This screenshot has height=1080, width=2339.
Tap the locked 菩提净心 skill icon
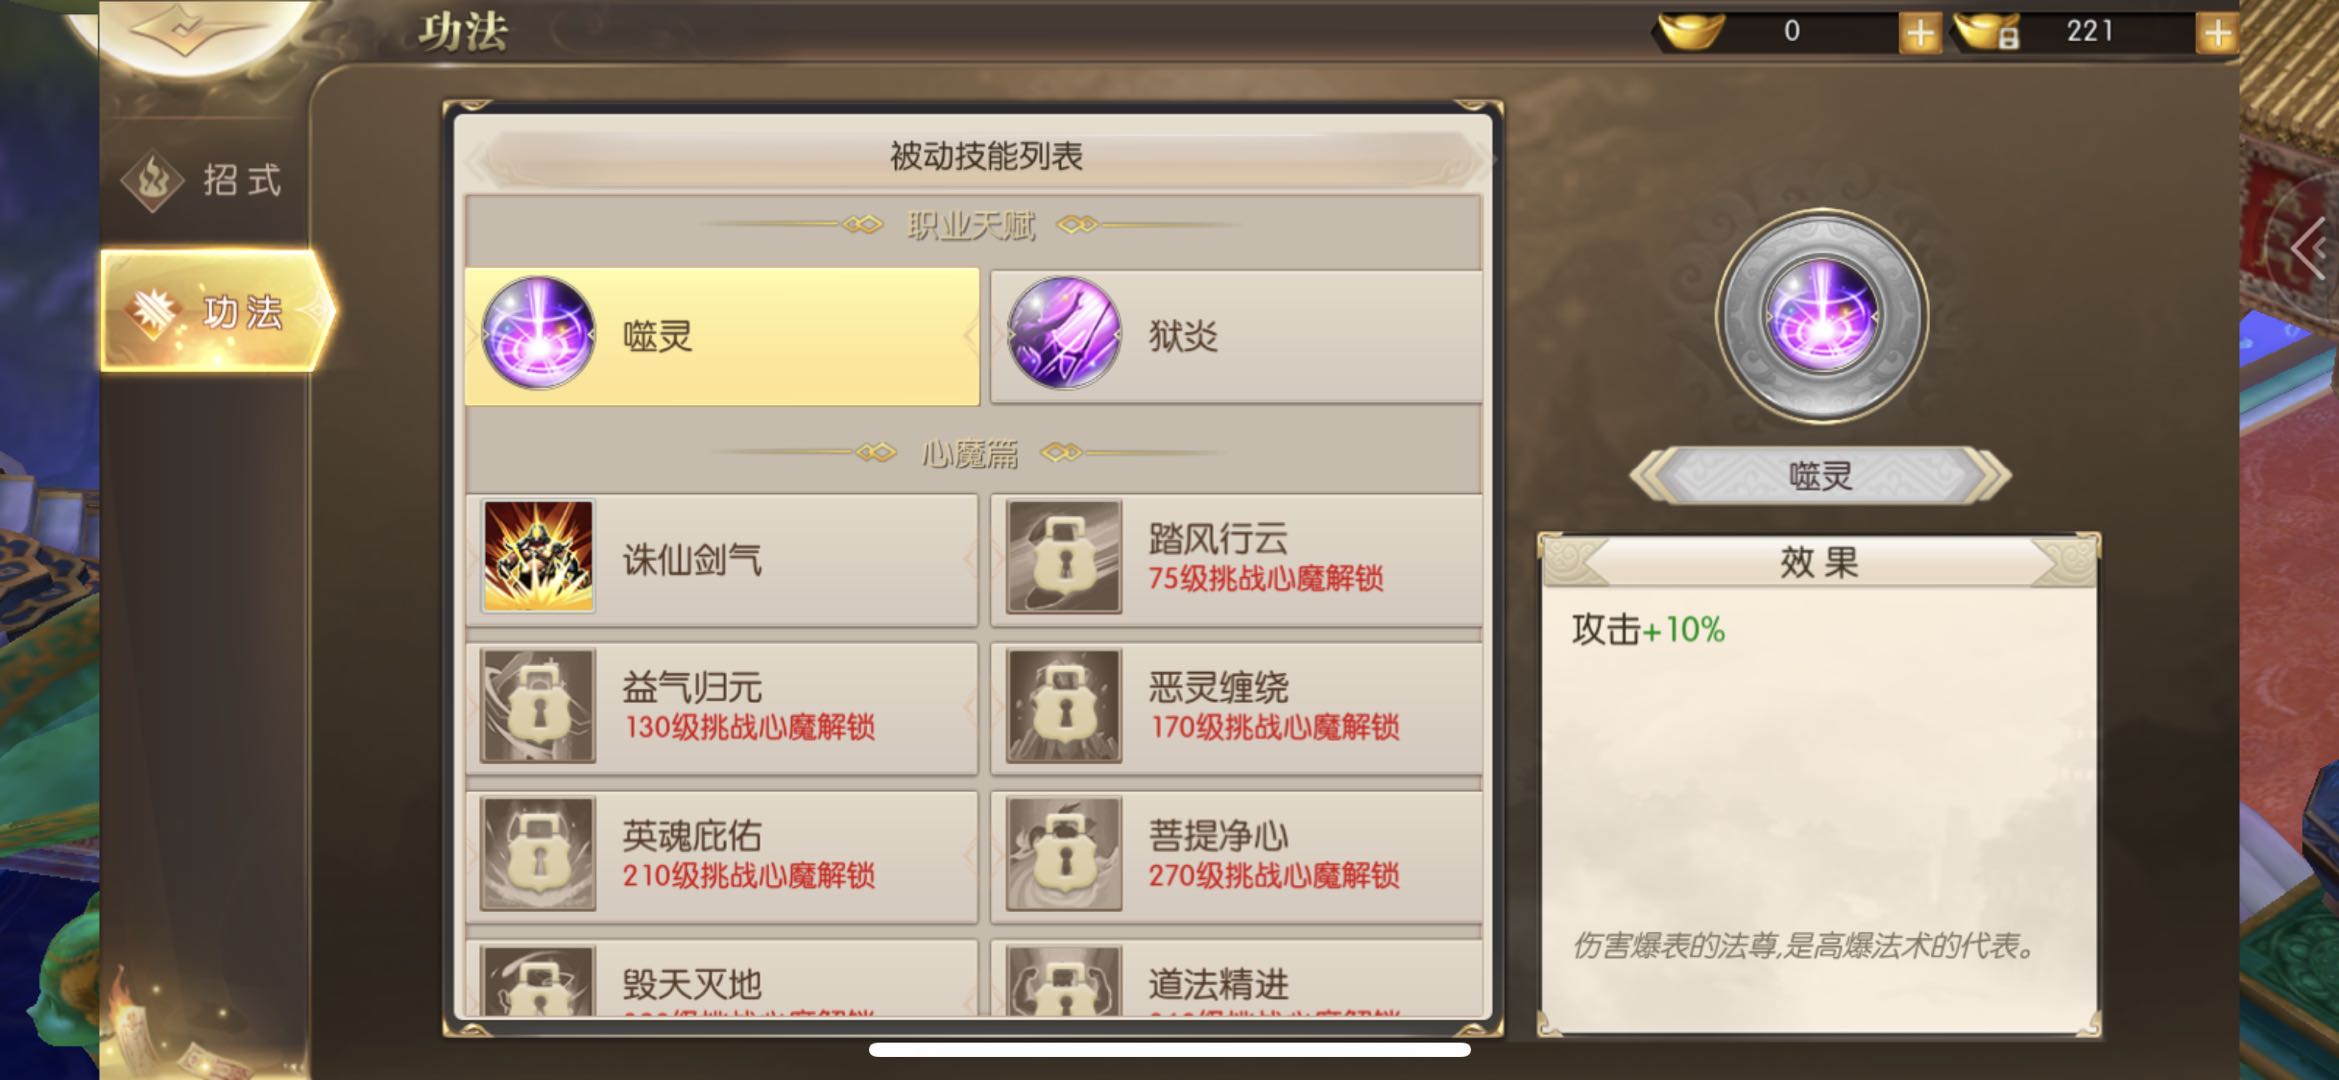point(1063,854)
